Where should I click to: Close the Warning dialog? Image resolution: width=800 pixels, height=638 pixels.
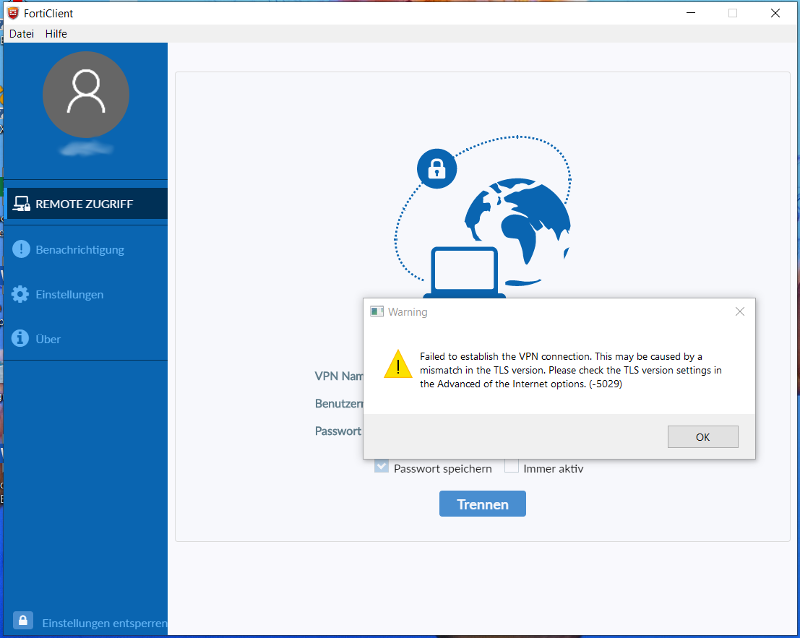[740, 311]
